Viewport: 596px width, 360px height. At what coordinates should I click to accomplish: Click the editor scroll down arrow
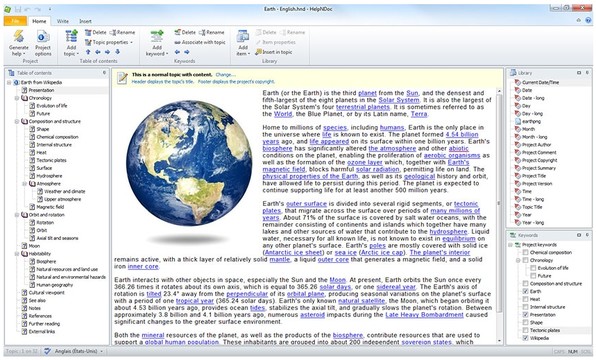tap(499, 341)
